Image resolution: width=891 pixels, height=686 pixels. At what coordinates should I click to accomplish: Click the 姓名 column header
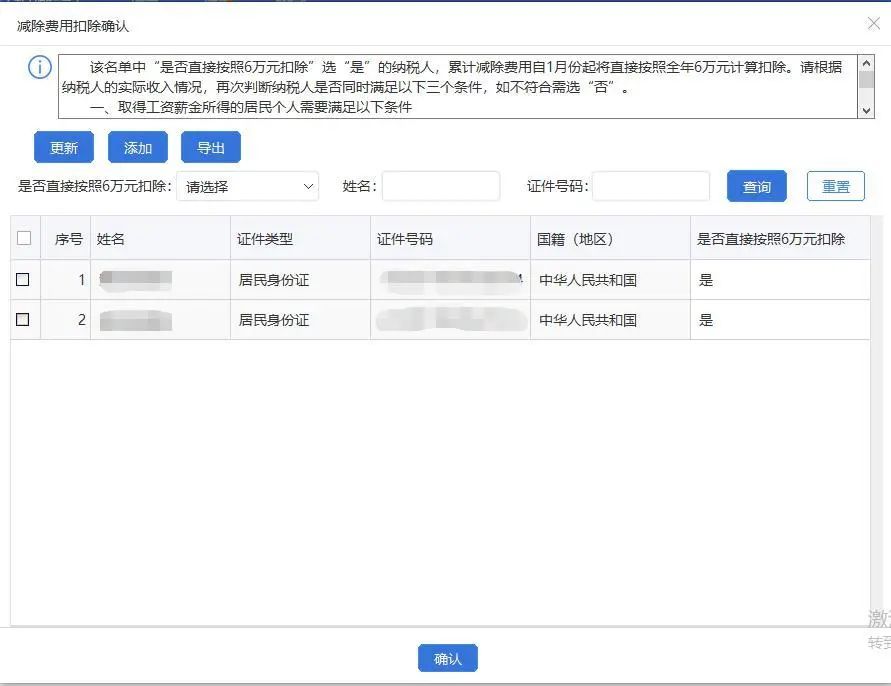coord(160,238)
